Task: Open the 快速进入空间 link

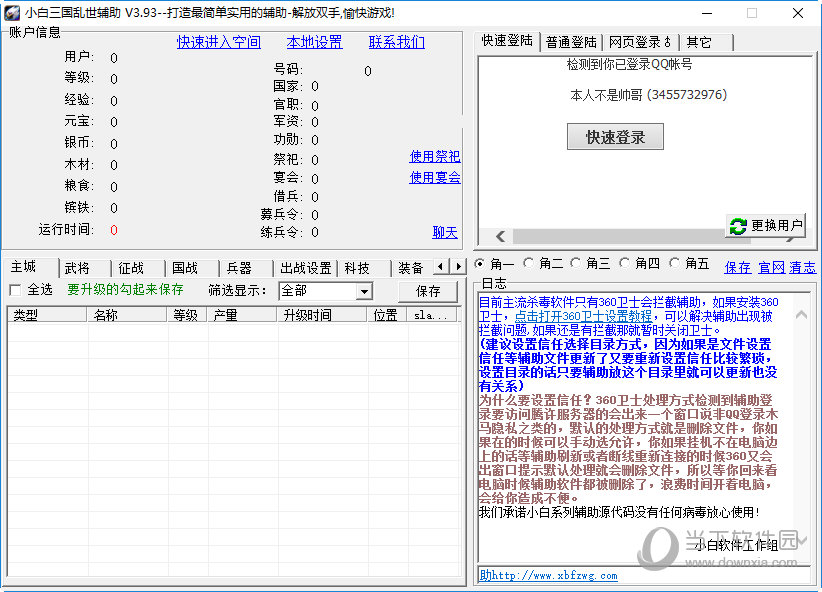Action: [x=219, y=42]
